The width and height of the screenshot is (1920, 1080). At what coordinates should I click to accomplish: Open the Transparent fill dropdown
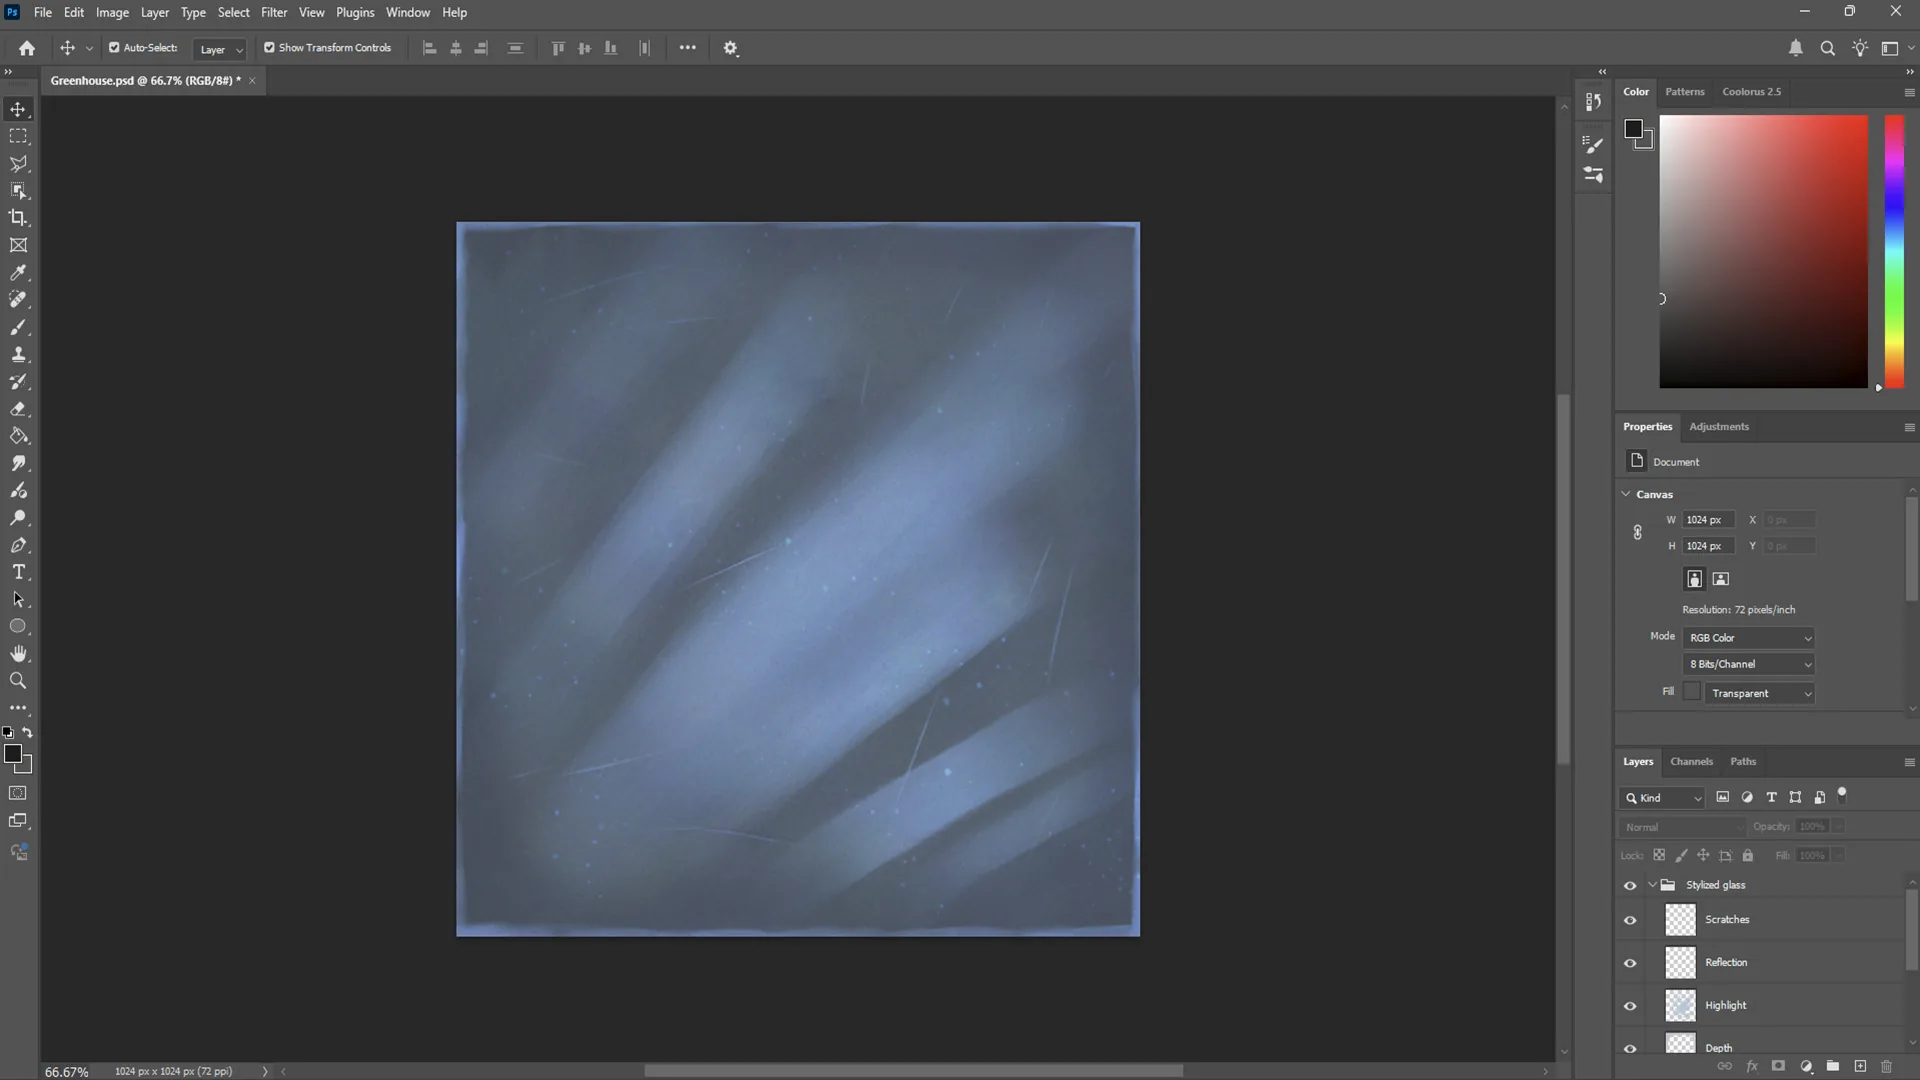click(x=1759, y=693)
